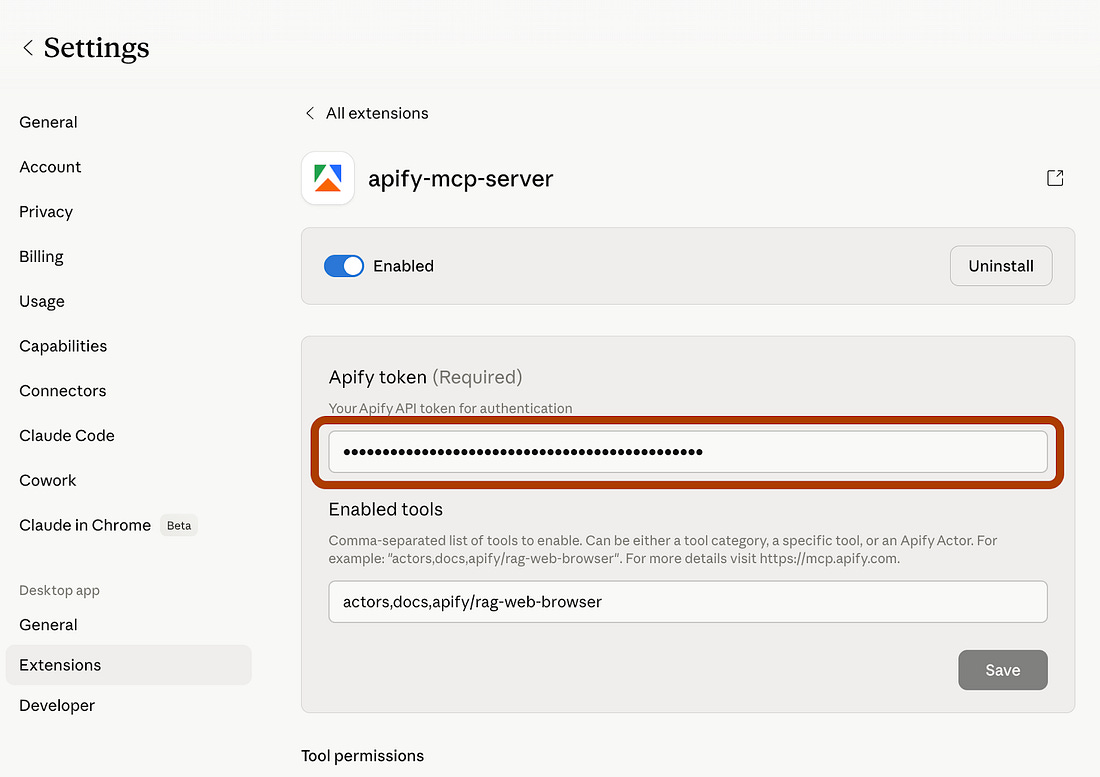This screenshot has height=777, width=1100.
Task: Select Privacy in the sidebar
Action: coord(45,212)
